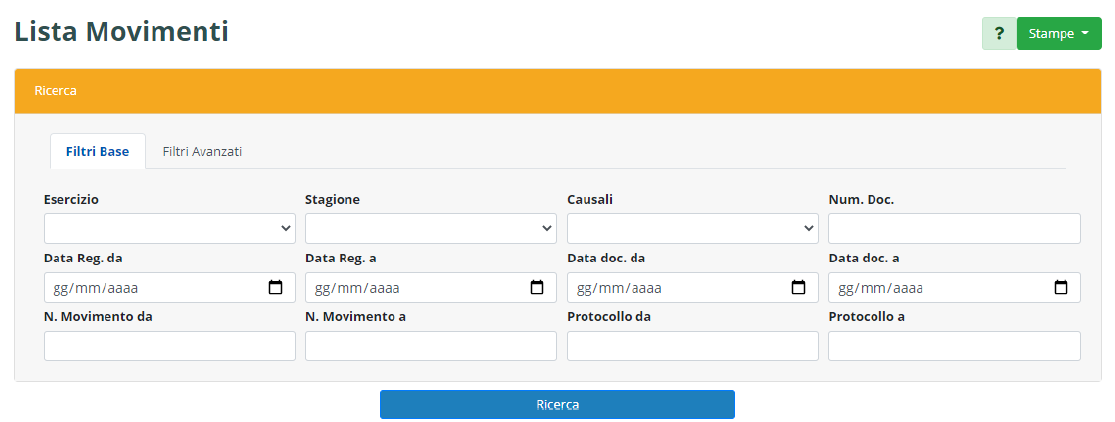
Task: Expand the Stampe dropdown menu
Action: click(x=1059, y=33)
